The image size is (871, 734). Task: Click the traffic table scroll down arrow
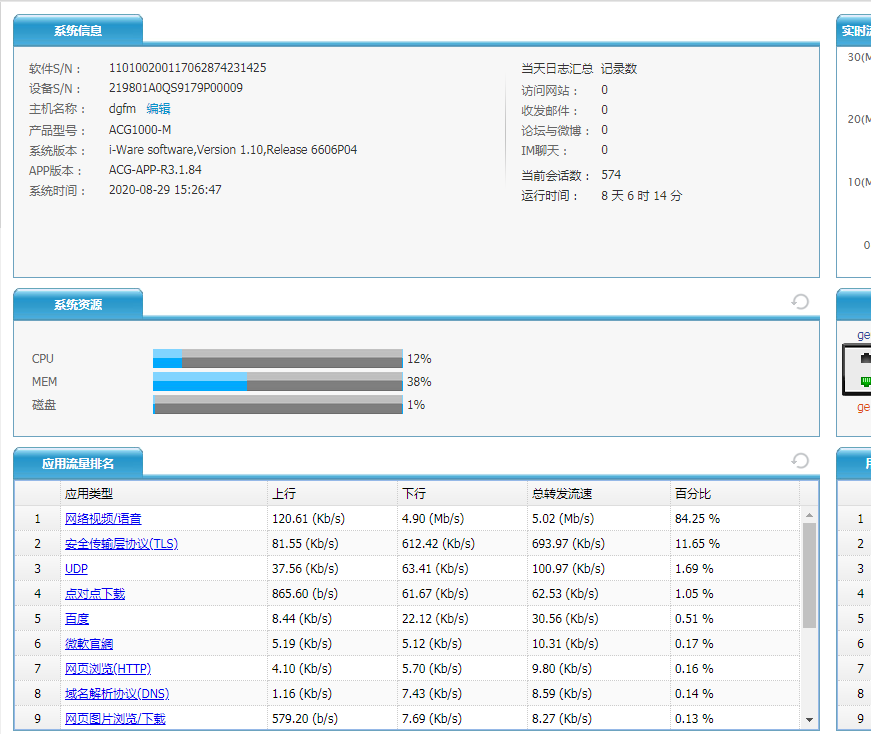click(x=809, y=720)
